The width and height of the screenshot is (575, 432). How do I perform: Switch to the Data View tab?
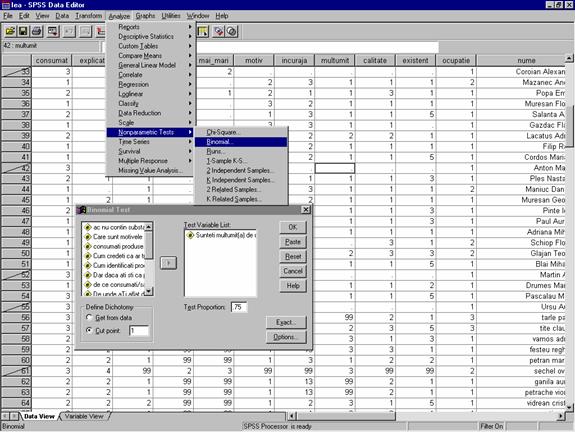[39, 416]
